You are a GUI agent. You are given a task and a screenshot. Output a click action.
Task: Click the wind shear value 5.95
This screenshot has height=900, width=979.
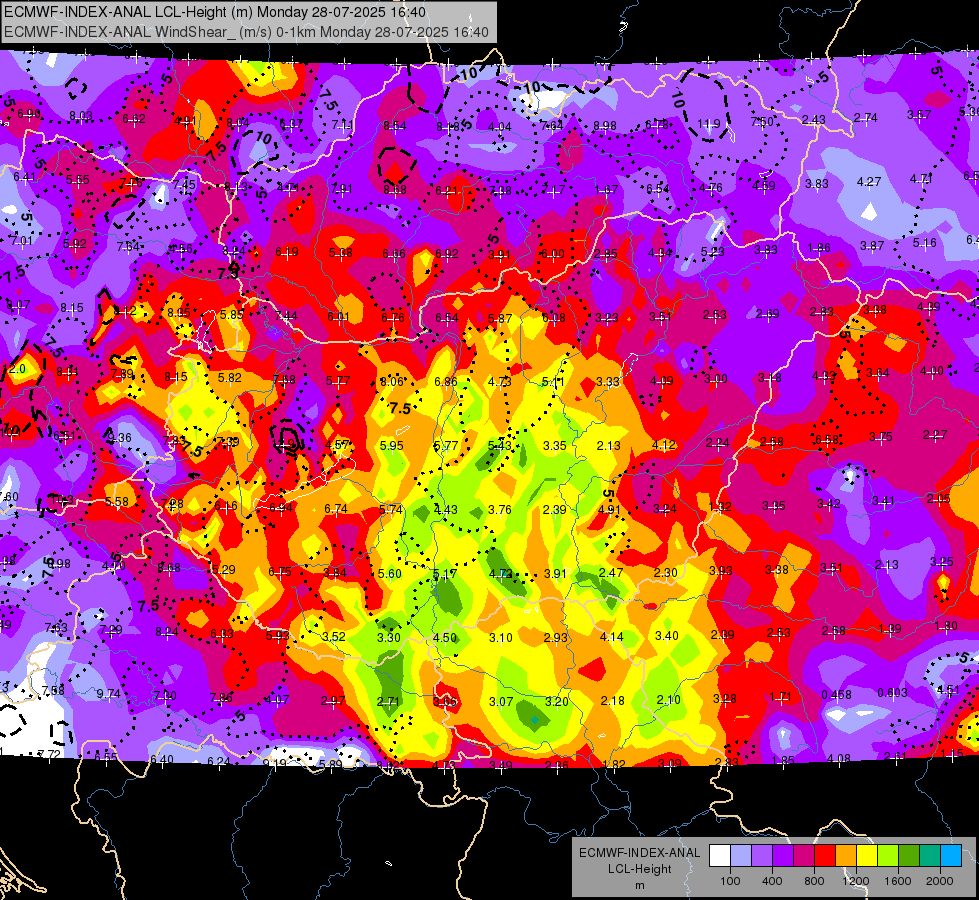click(391, 446)
